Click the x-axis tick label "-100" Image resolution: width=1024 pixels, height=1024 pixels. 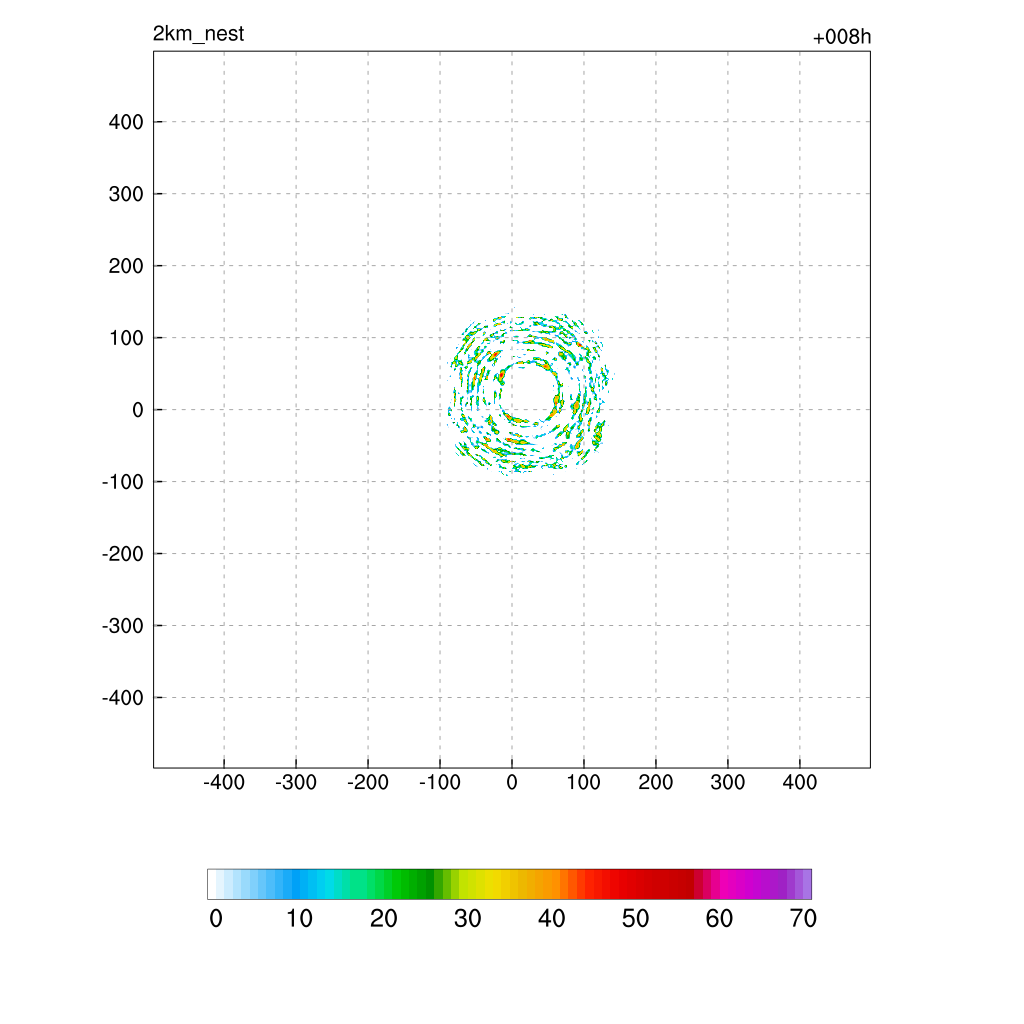[x=440, y=782]
